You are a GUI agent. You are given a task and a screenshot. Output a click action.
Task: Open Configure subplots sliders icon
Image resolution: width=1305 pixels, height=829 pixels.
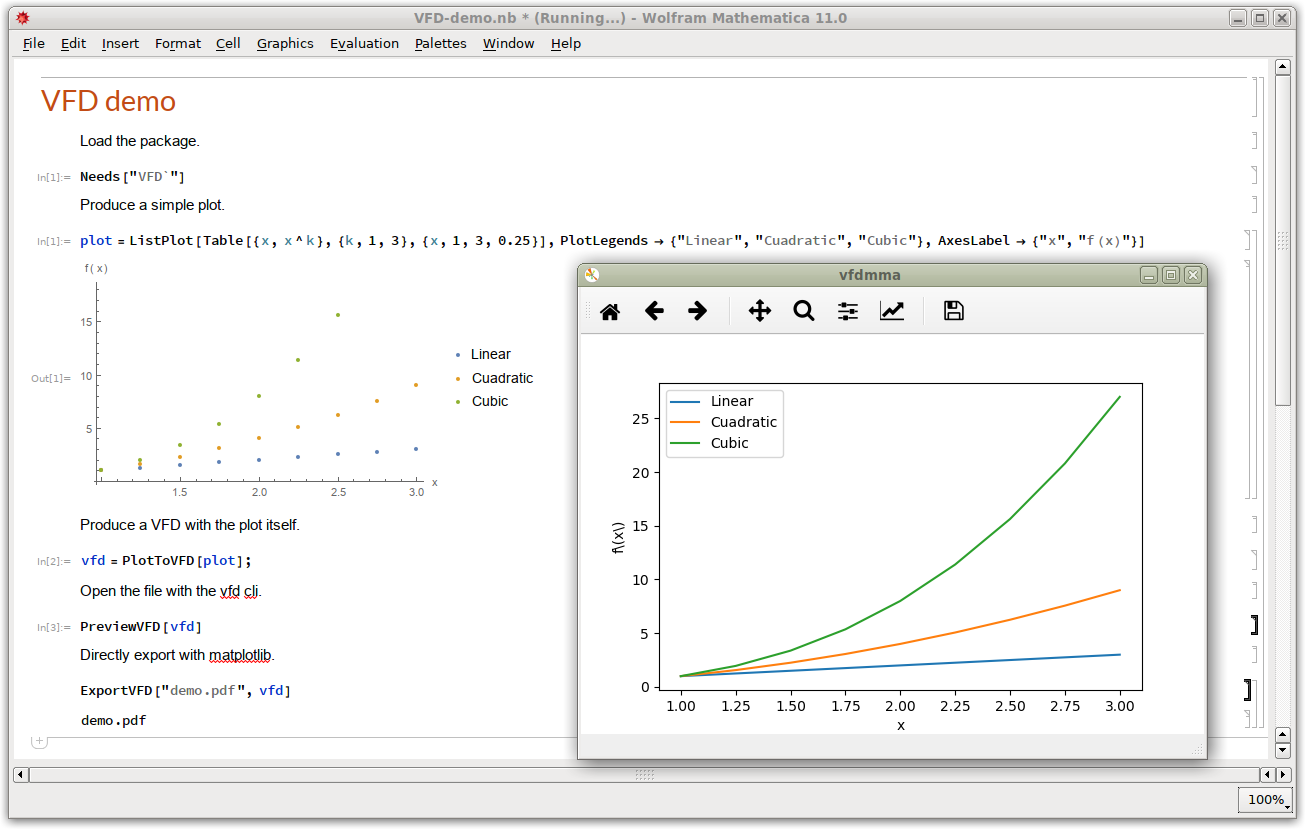[848, 312]
